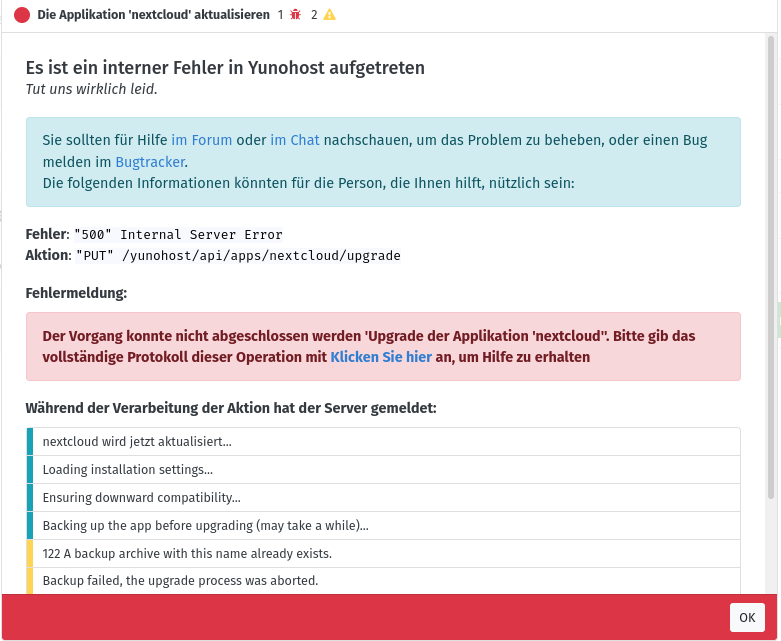The width and height of the screenshot is (781, 641).
Task: Follow the "Bugtracker" link
Action: [150, 161]
